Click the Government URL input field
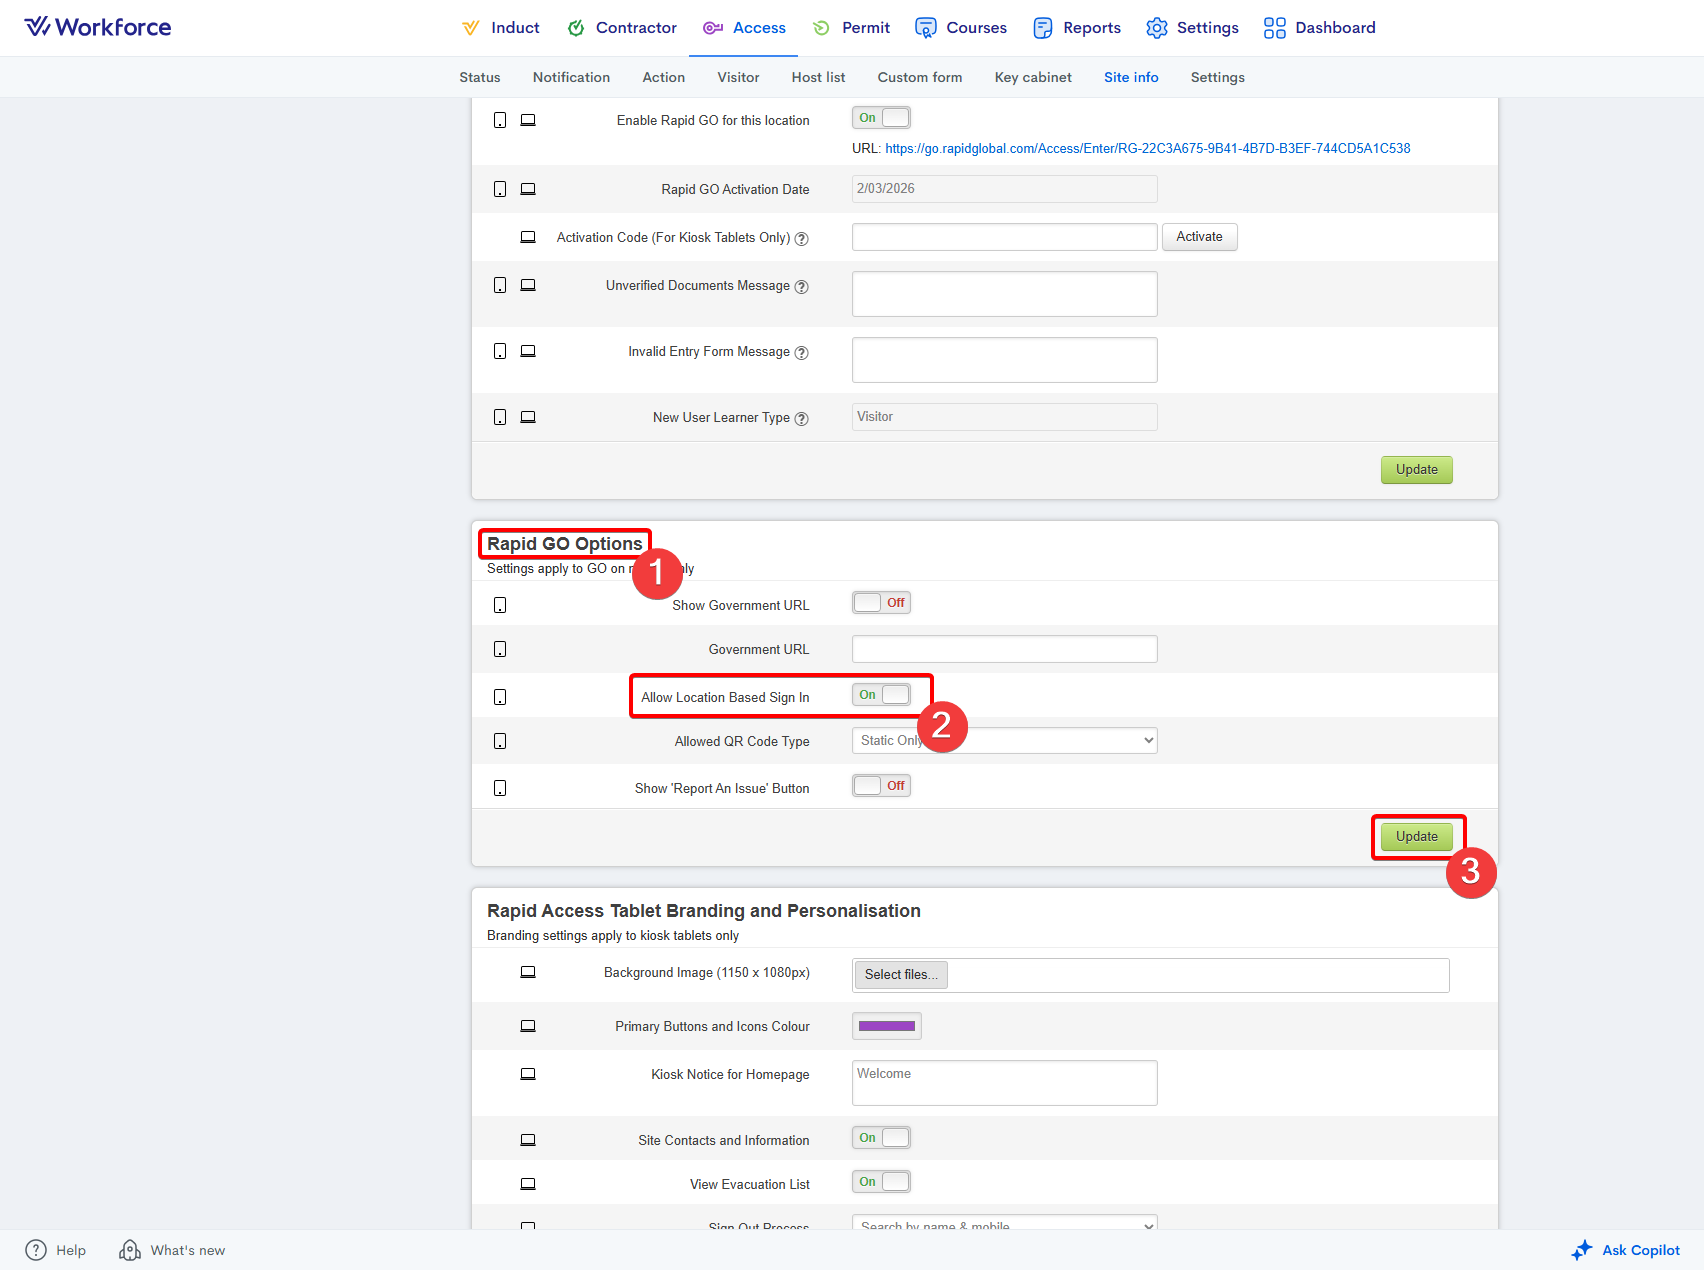Viewport: 1704px width, 1270px height. coord(1004,649)
